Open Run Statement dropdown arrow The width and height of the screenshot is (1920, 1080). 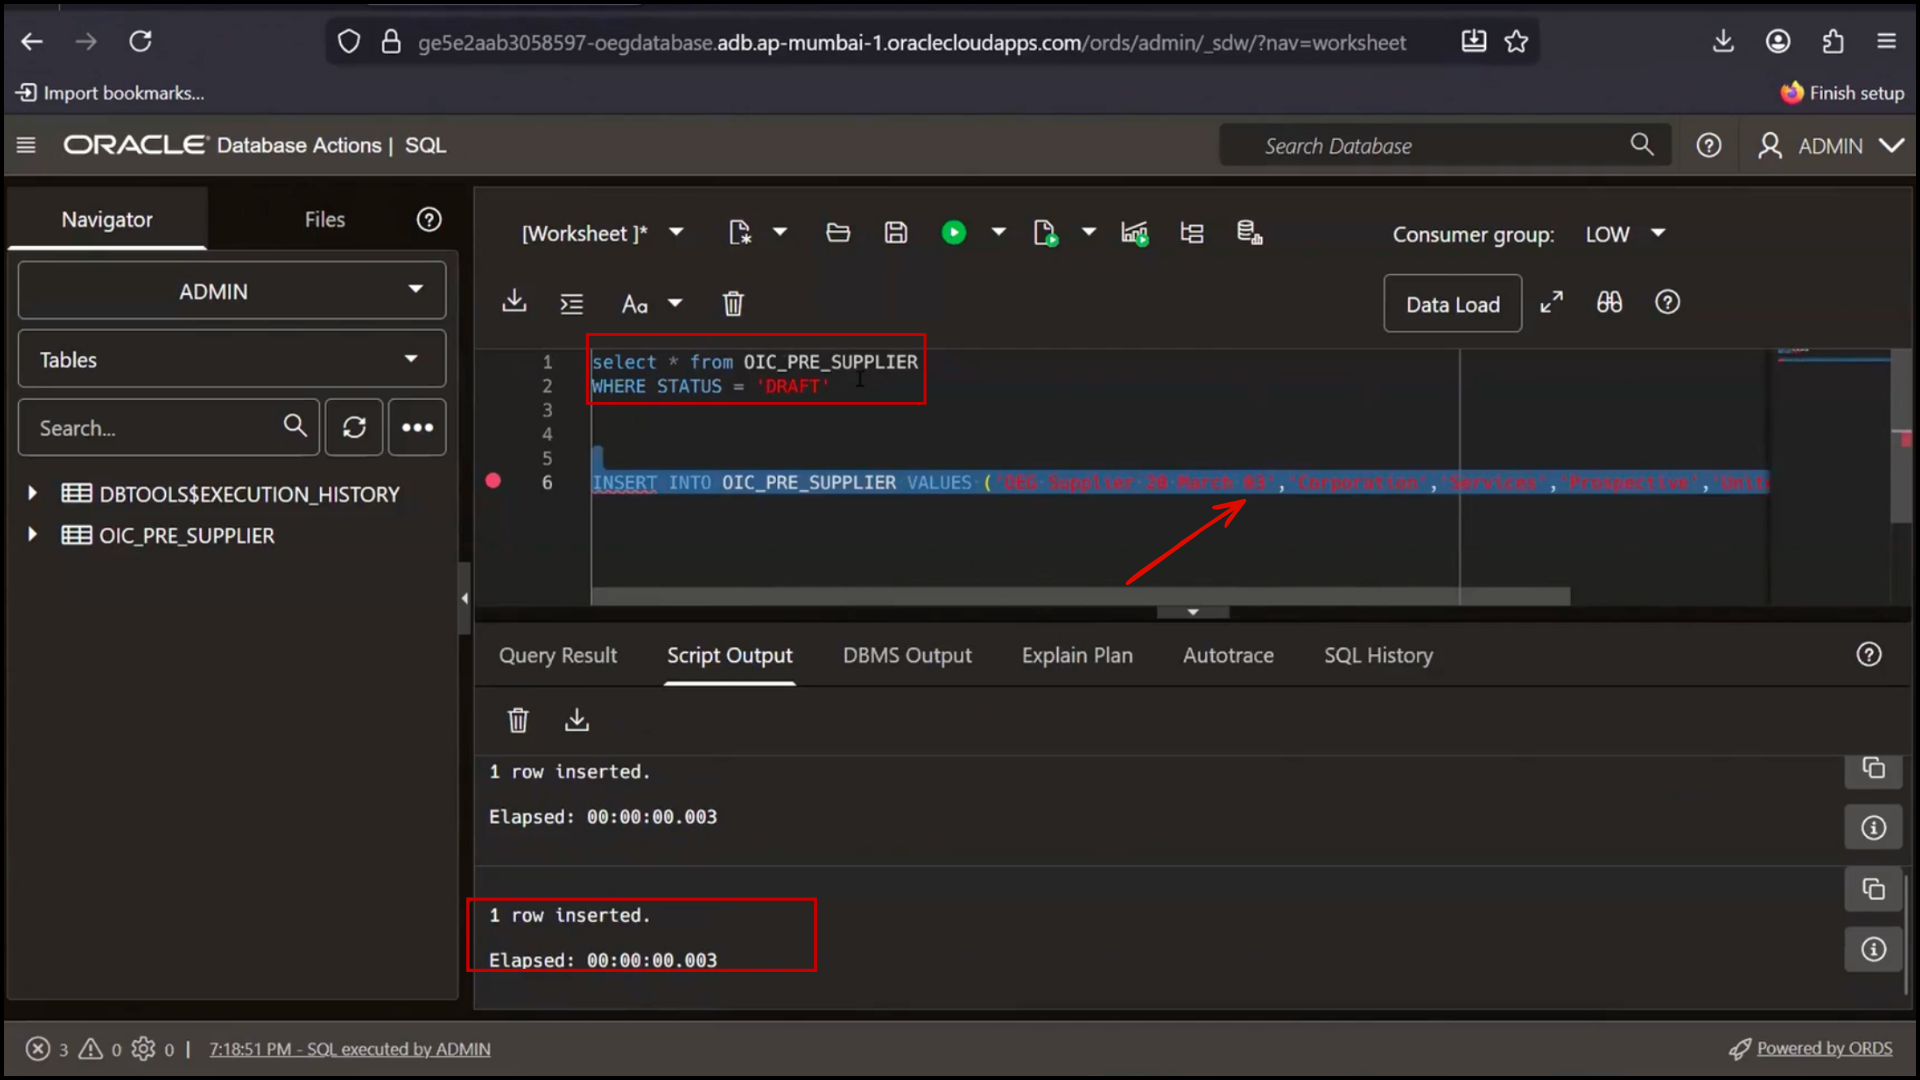pyautogui.click(x=998, y=232)
